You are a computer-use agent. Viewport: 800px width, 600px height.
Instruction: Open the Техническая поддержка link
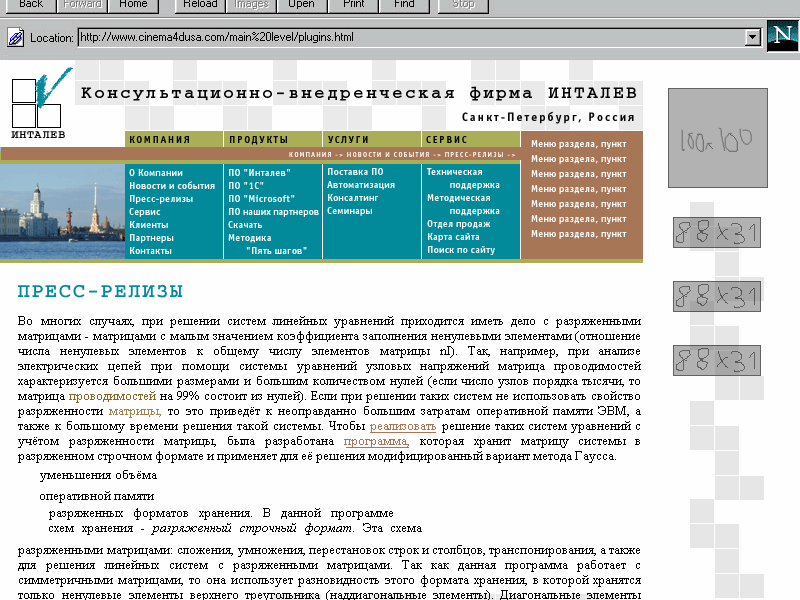(x=463, y=179)
